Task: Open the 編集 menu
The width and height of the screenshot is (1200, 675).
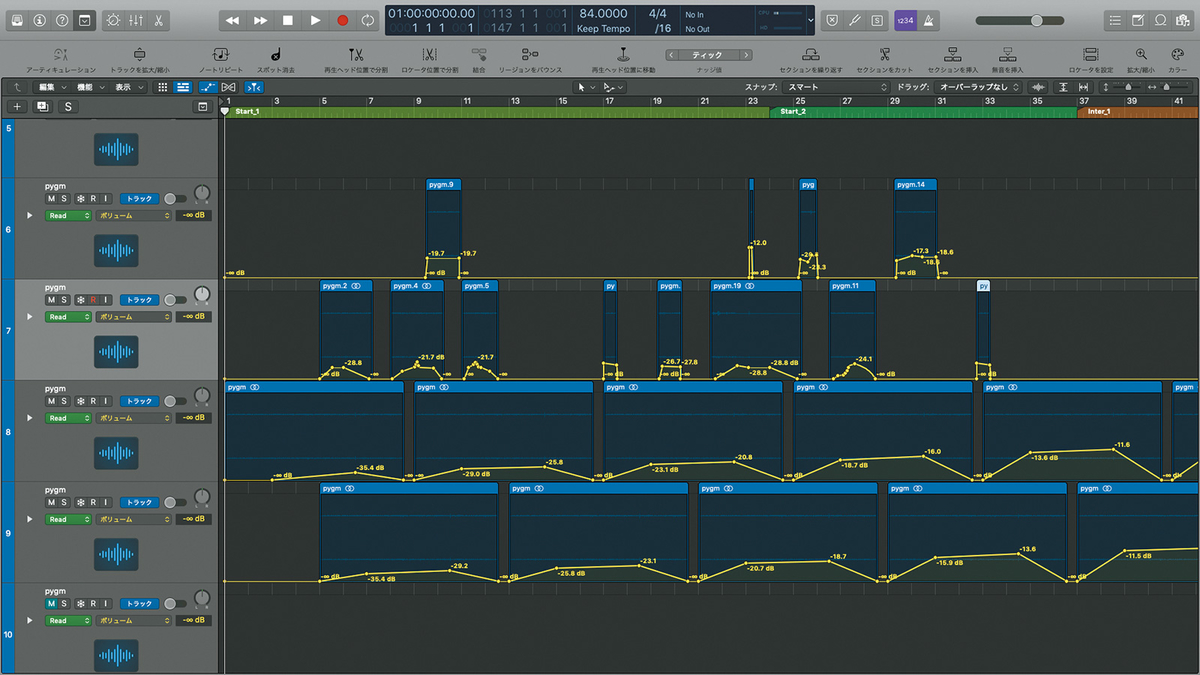Action: [x=52, y=87]
